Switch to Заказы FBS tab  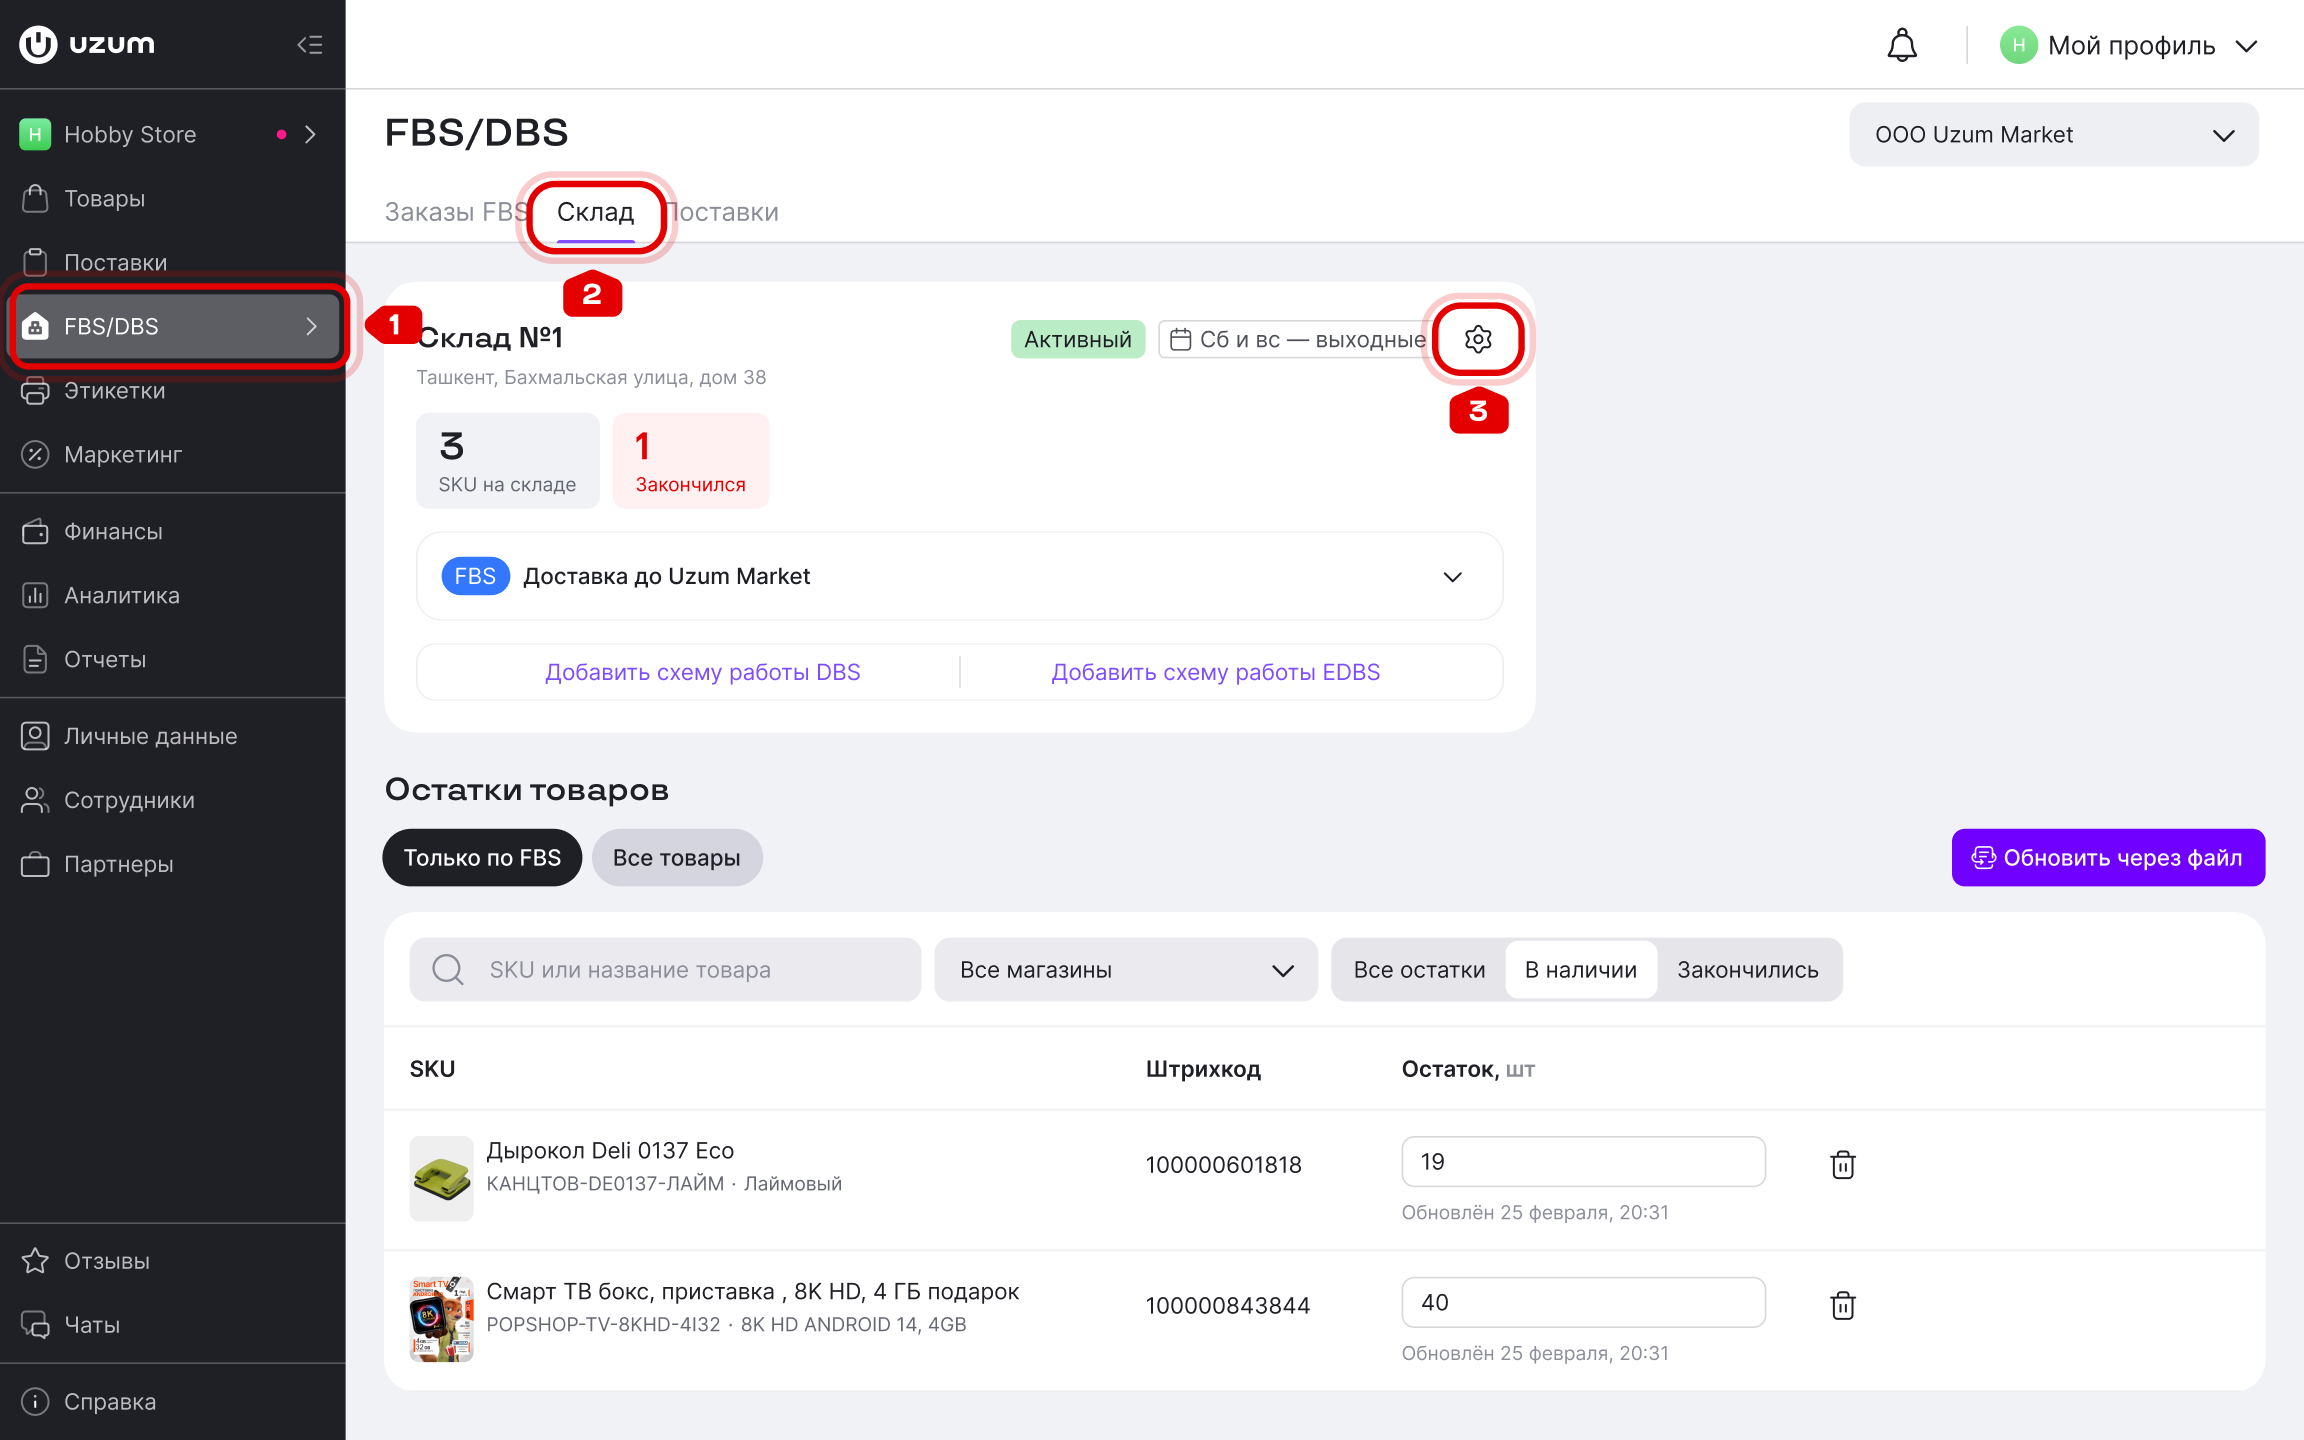point(455,212)
